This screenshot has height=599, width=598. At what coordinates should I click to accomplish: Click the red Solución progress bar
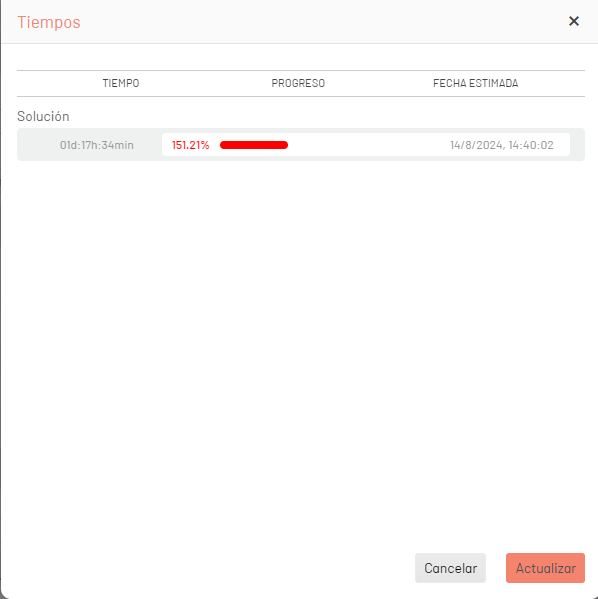[x=254, y=145]
